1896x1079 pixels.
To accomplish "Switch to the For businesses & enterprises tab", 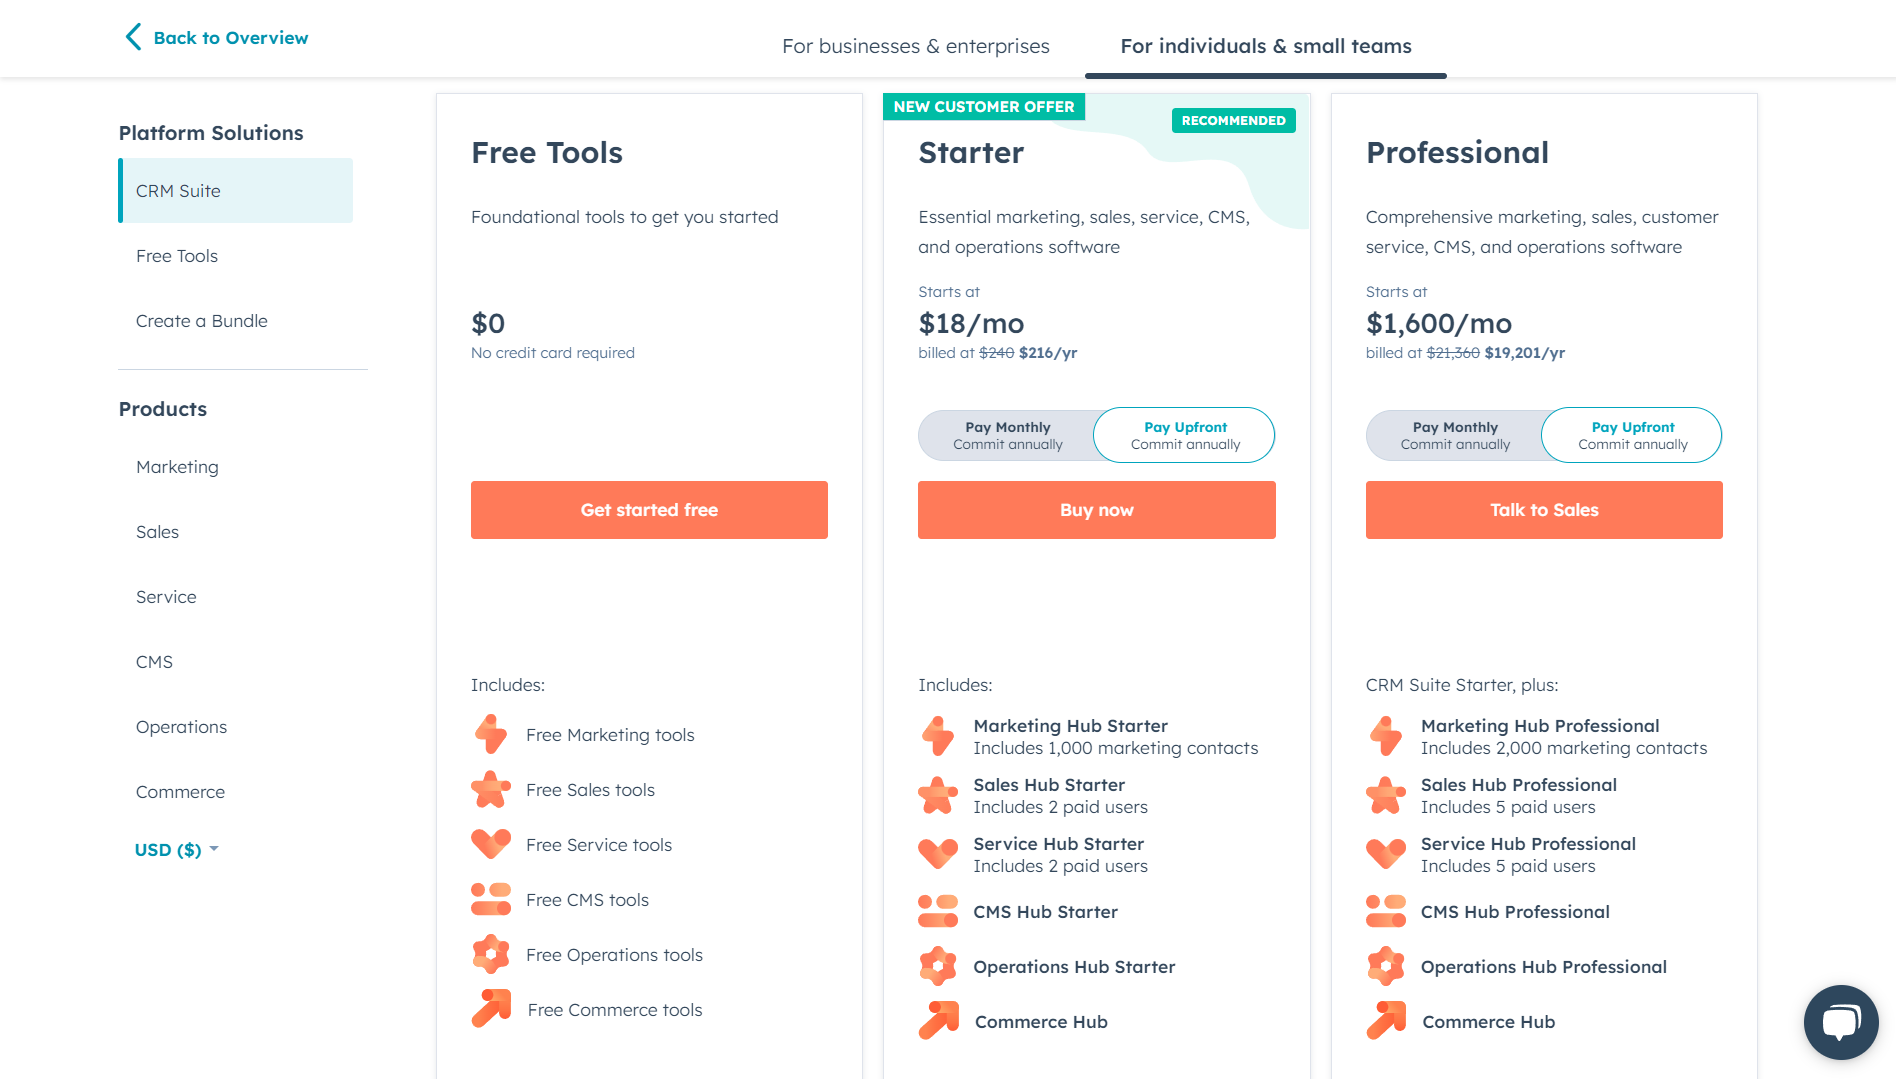I will 916,46.
